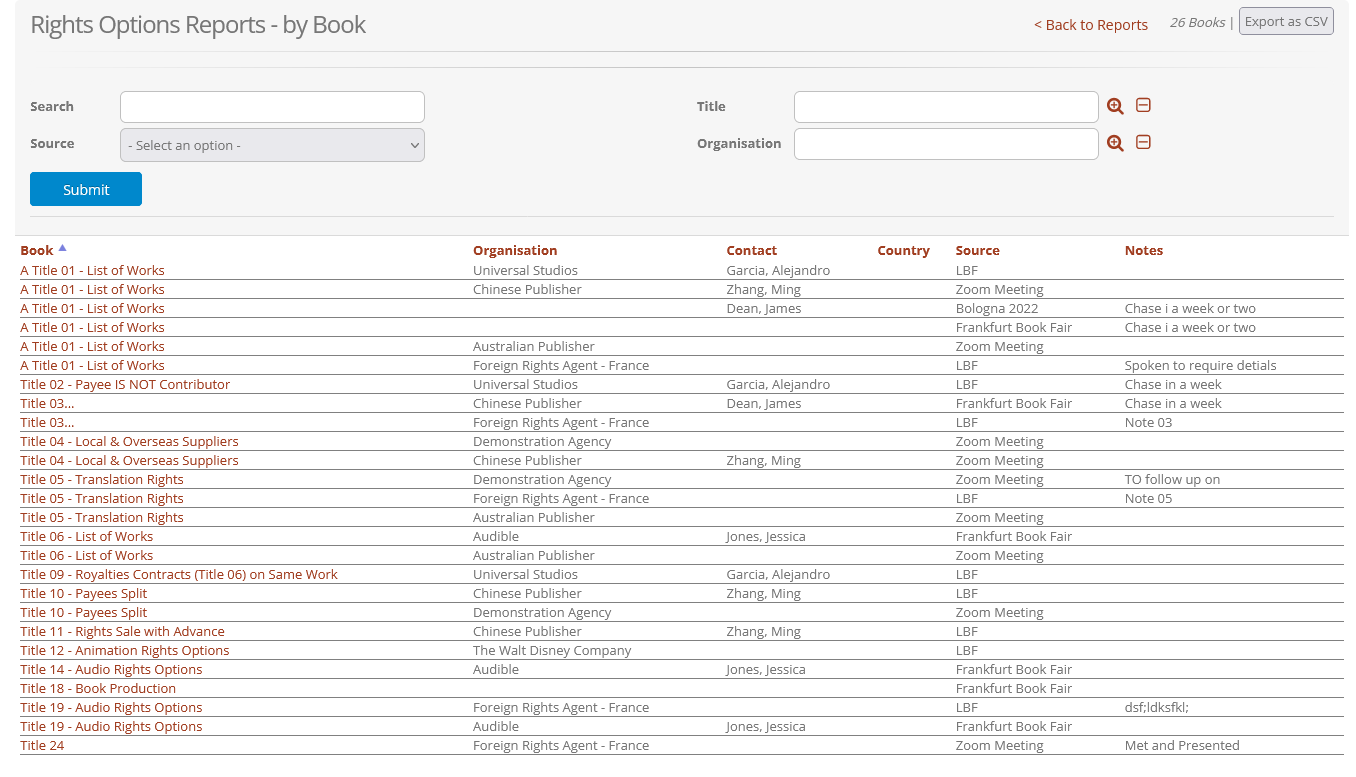Viewport: 1356px width, 777px height.
Task: Select the 'Bologna 2022' source cell
Action: 997,308
